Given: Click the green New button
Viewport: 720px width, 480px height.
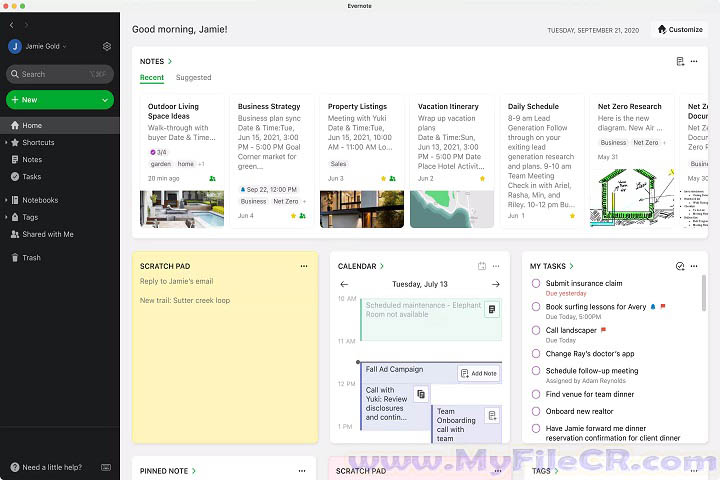Looking at the screenshot, I should [x=60, y=100].
